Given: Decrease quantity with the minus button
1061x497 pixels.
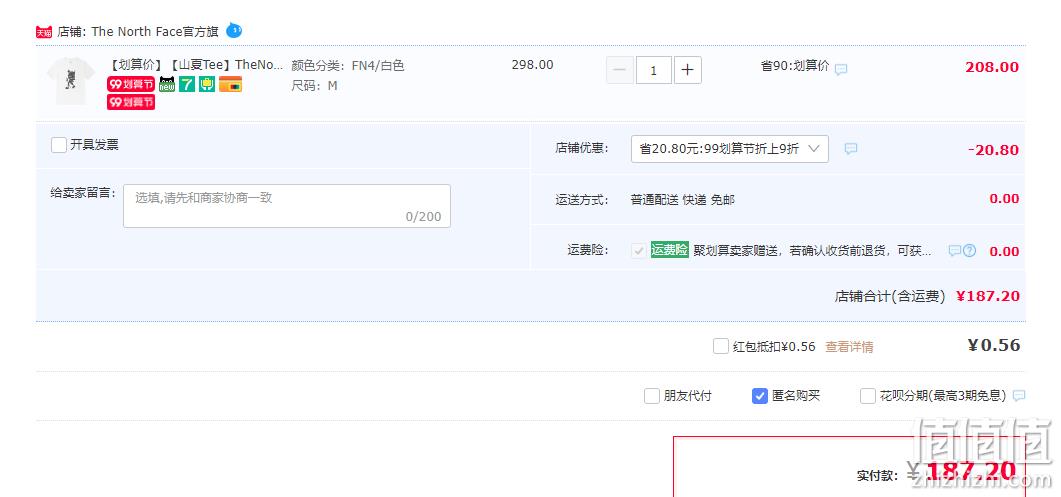Looking at the screenshot, I should (x=620, y=70).
